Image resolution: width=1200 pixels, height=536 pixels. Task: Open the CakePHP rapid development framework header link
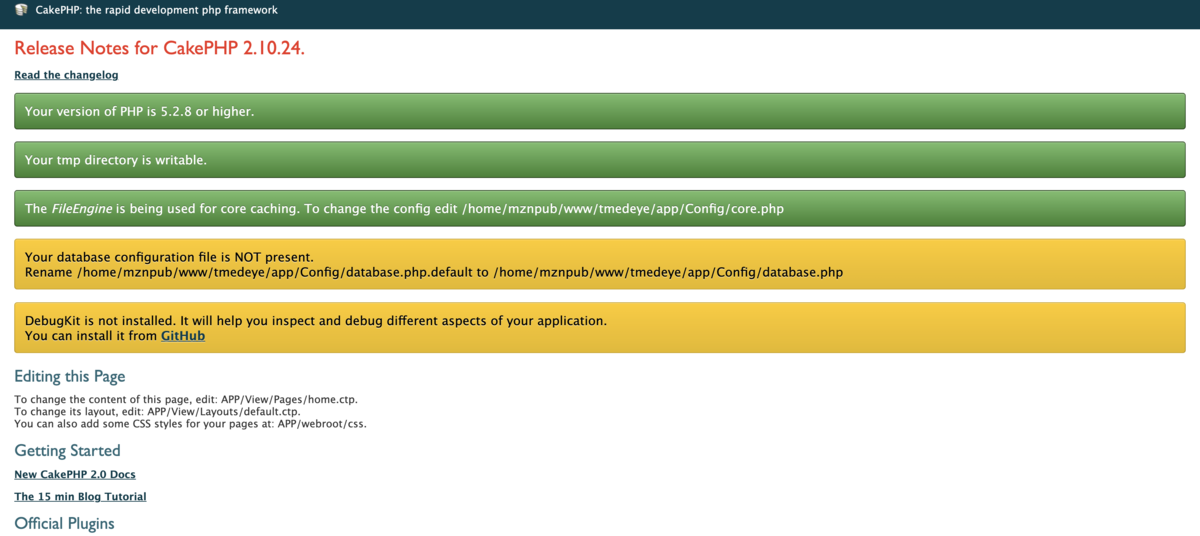156,10
